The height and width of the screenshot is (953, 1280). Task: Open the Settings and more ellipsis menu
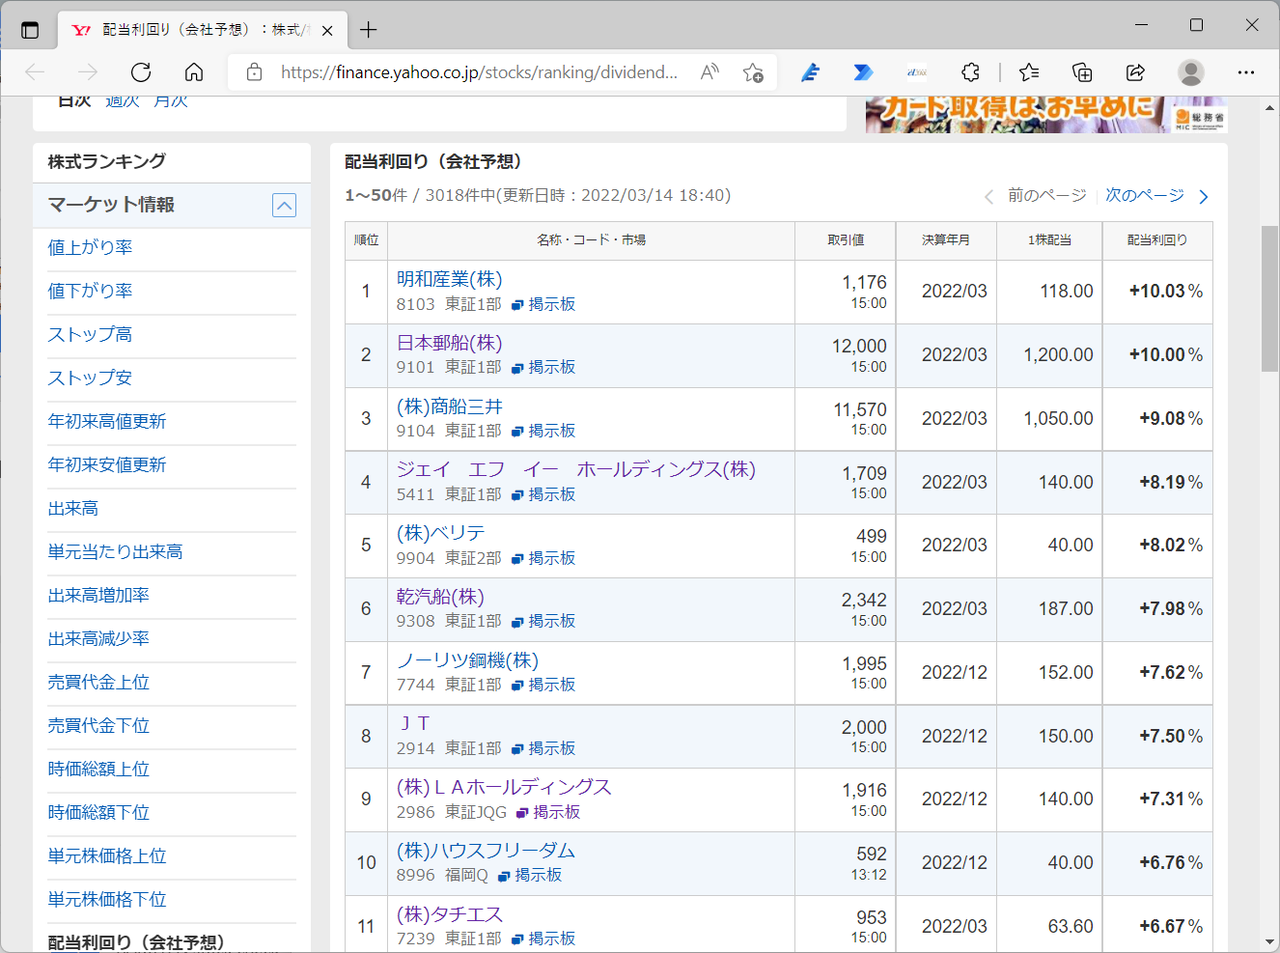(x=1246, y=72)
